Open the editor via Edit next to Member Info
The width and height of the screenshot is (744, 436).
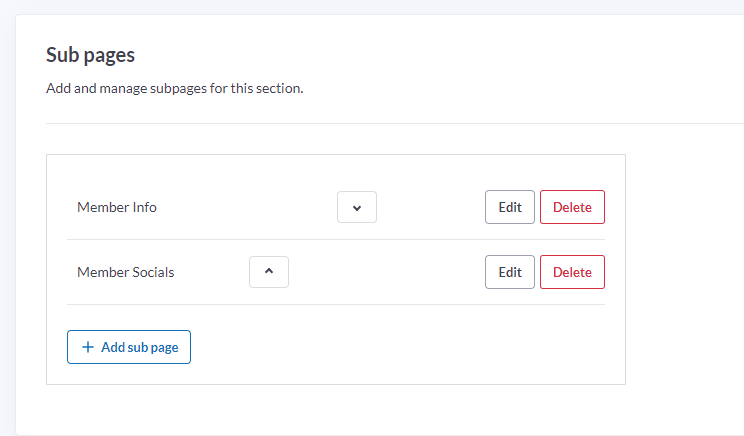tap(510, 207)
